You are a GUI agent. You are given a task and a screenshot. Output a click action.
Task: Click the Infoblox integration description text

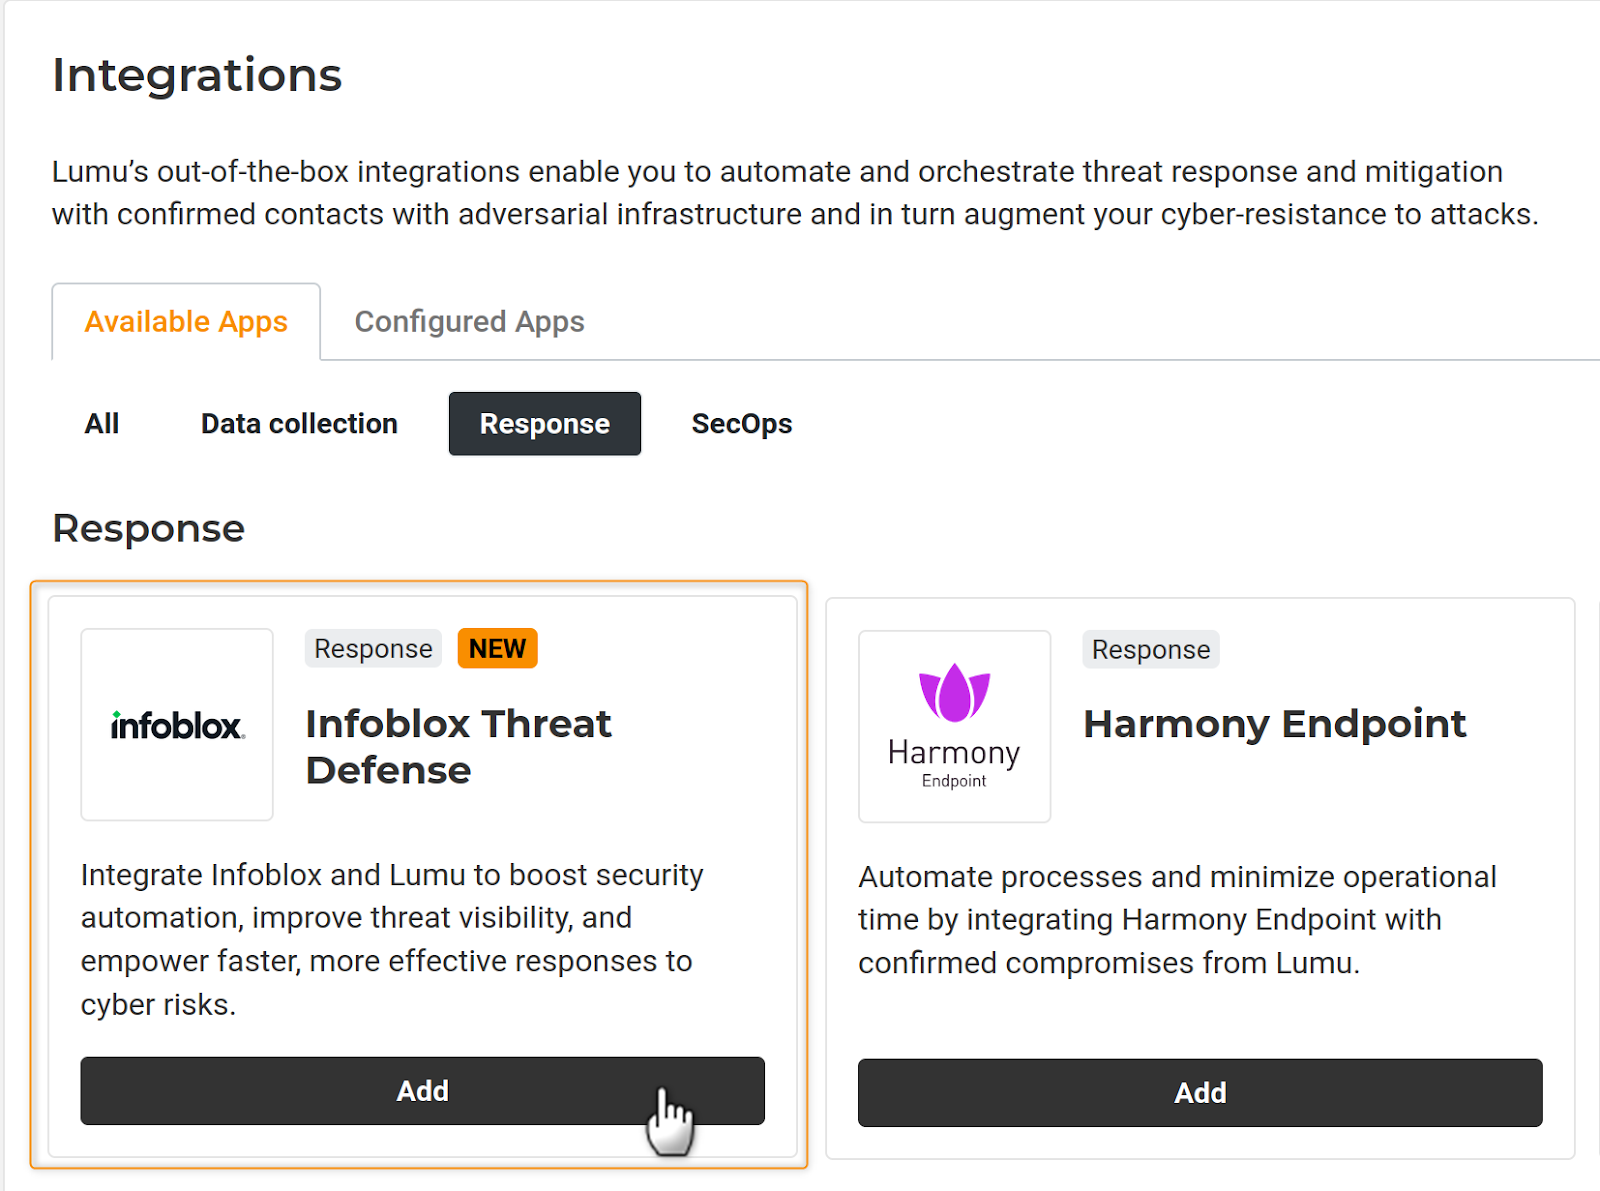(392, 939)
